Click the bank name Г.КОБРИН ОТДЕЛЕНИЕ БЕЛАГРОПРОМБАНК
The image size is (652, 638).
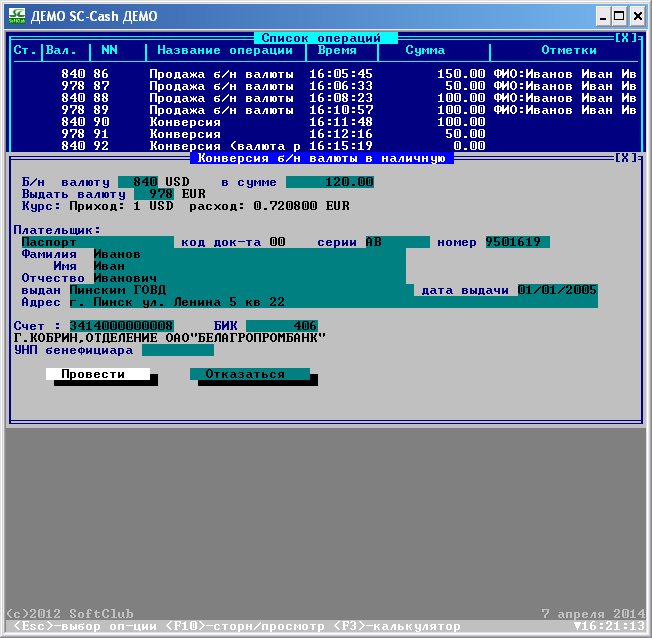pyautogui.click(x=170, y=338)
